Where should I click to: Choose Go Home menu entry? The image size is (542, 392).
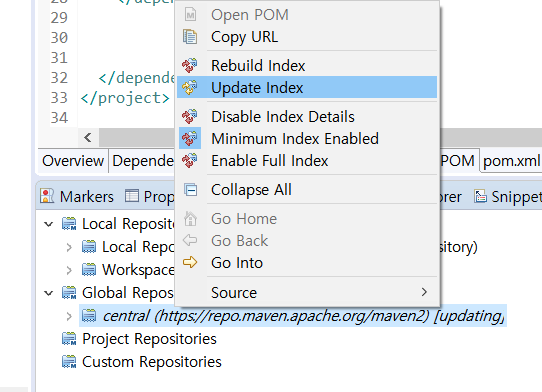307,218
